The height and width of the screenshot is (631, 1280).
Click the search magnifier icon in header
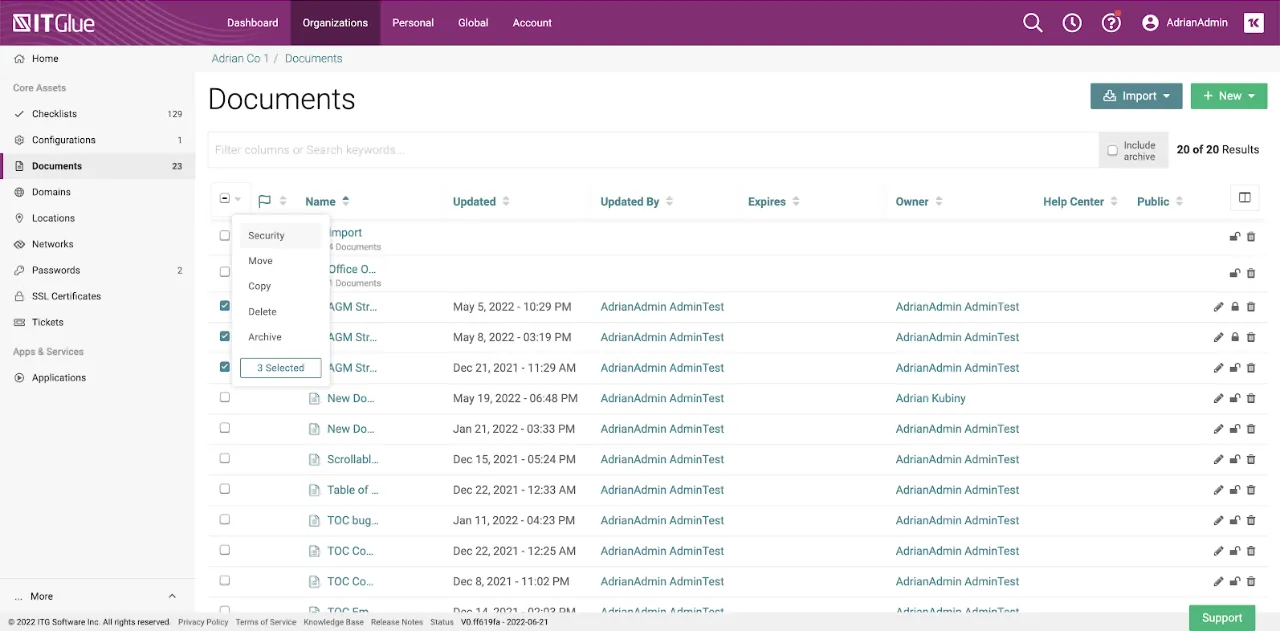click(x=1033, y=23)
